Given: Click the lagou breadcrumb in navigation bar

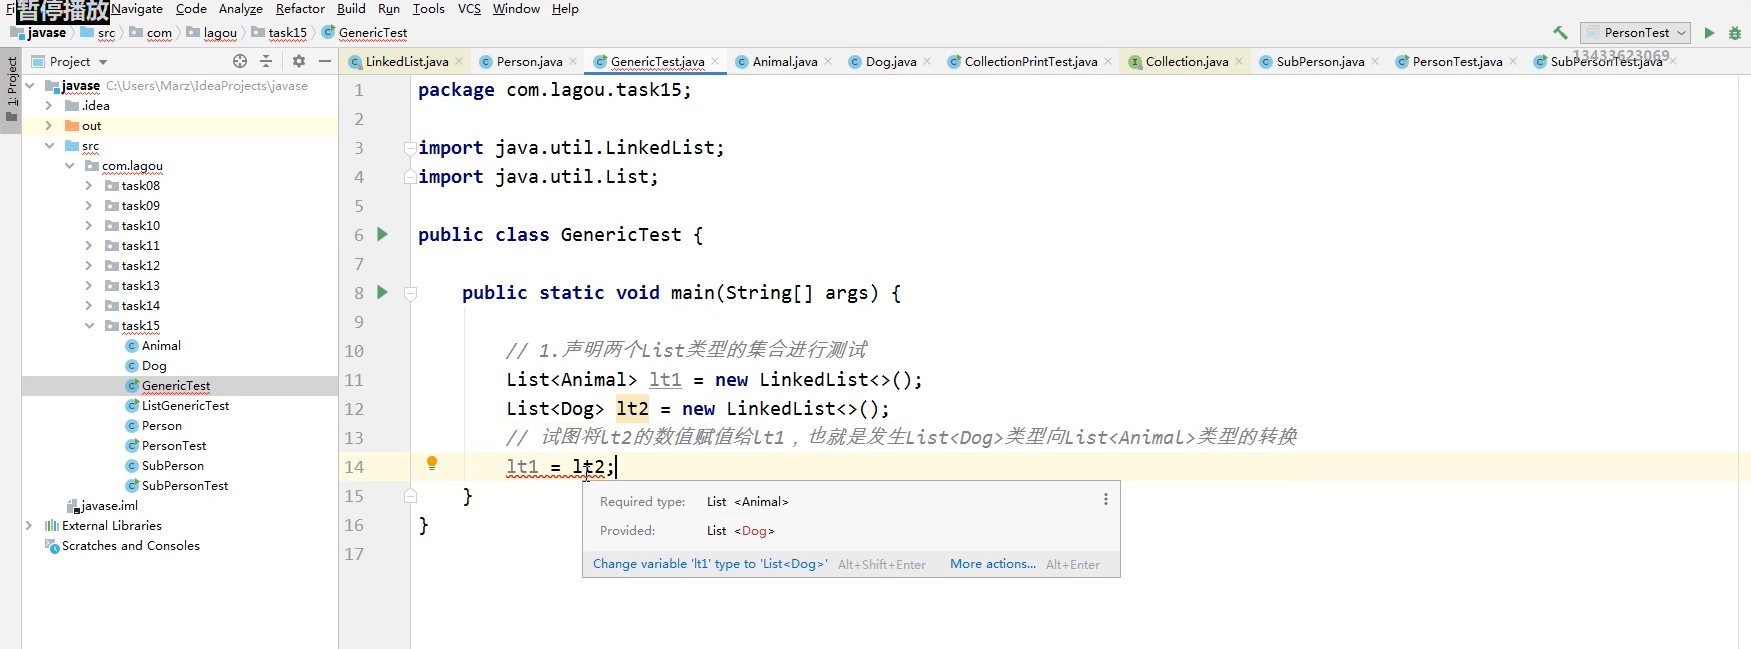Looking at the screenshot, I should coord(212,33).
